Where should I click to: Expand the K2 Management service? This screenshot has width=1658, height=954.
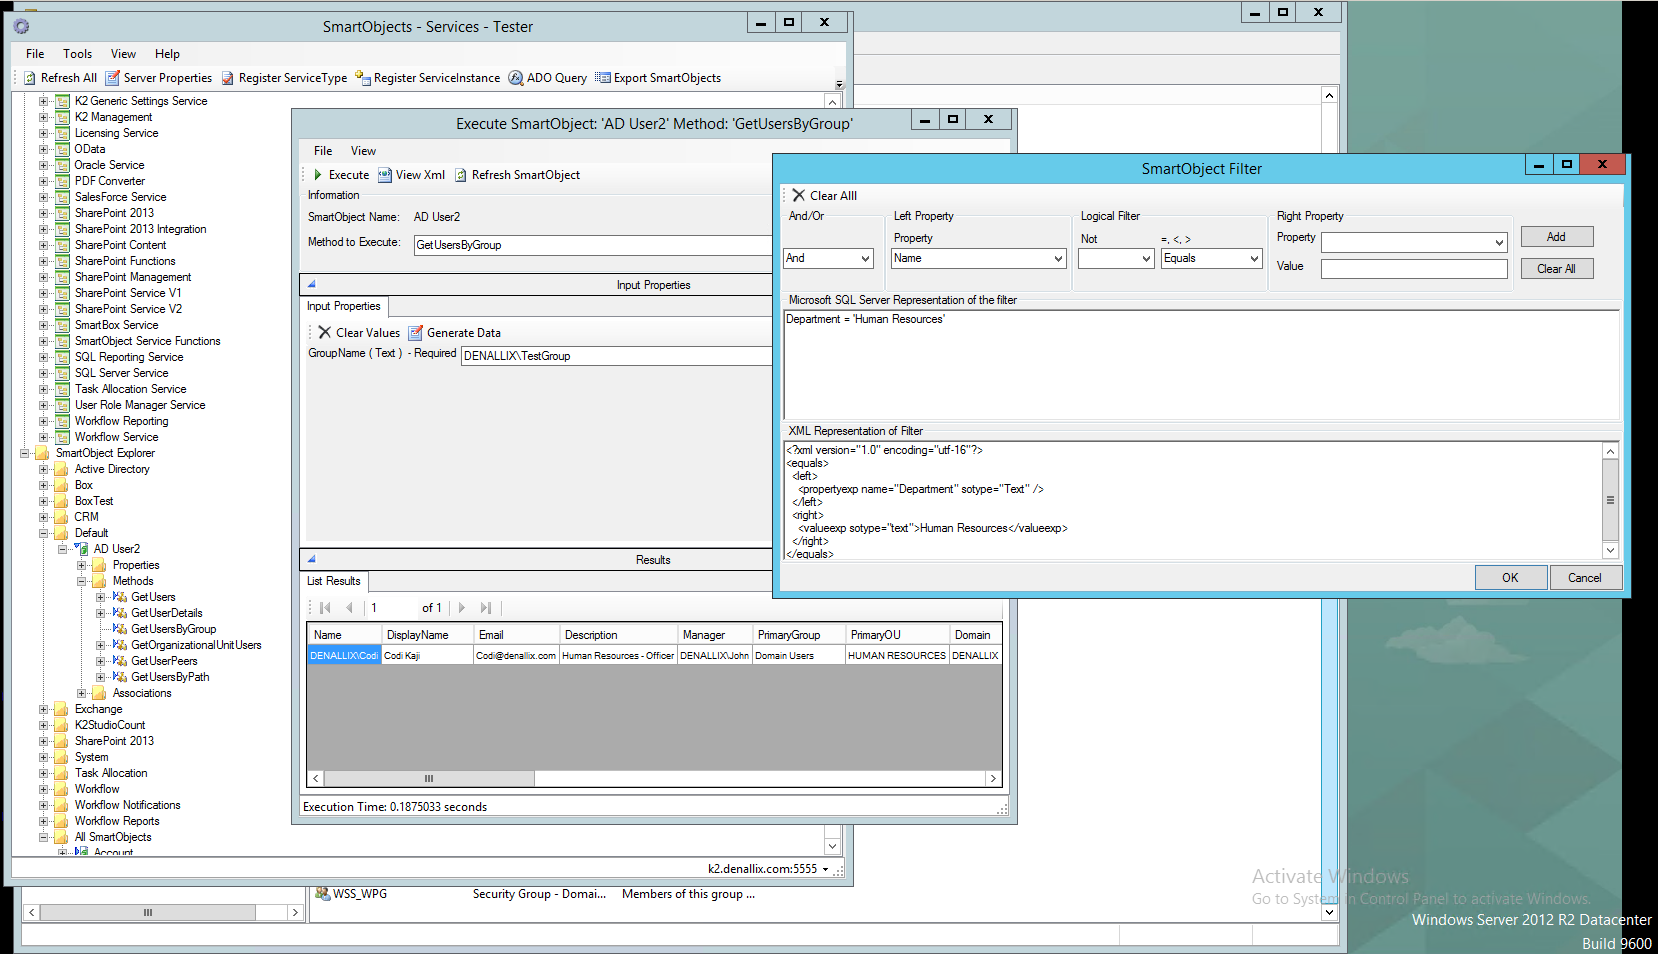[x=43, y=117]
